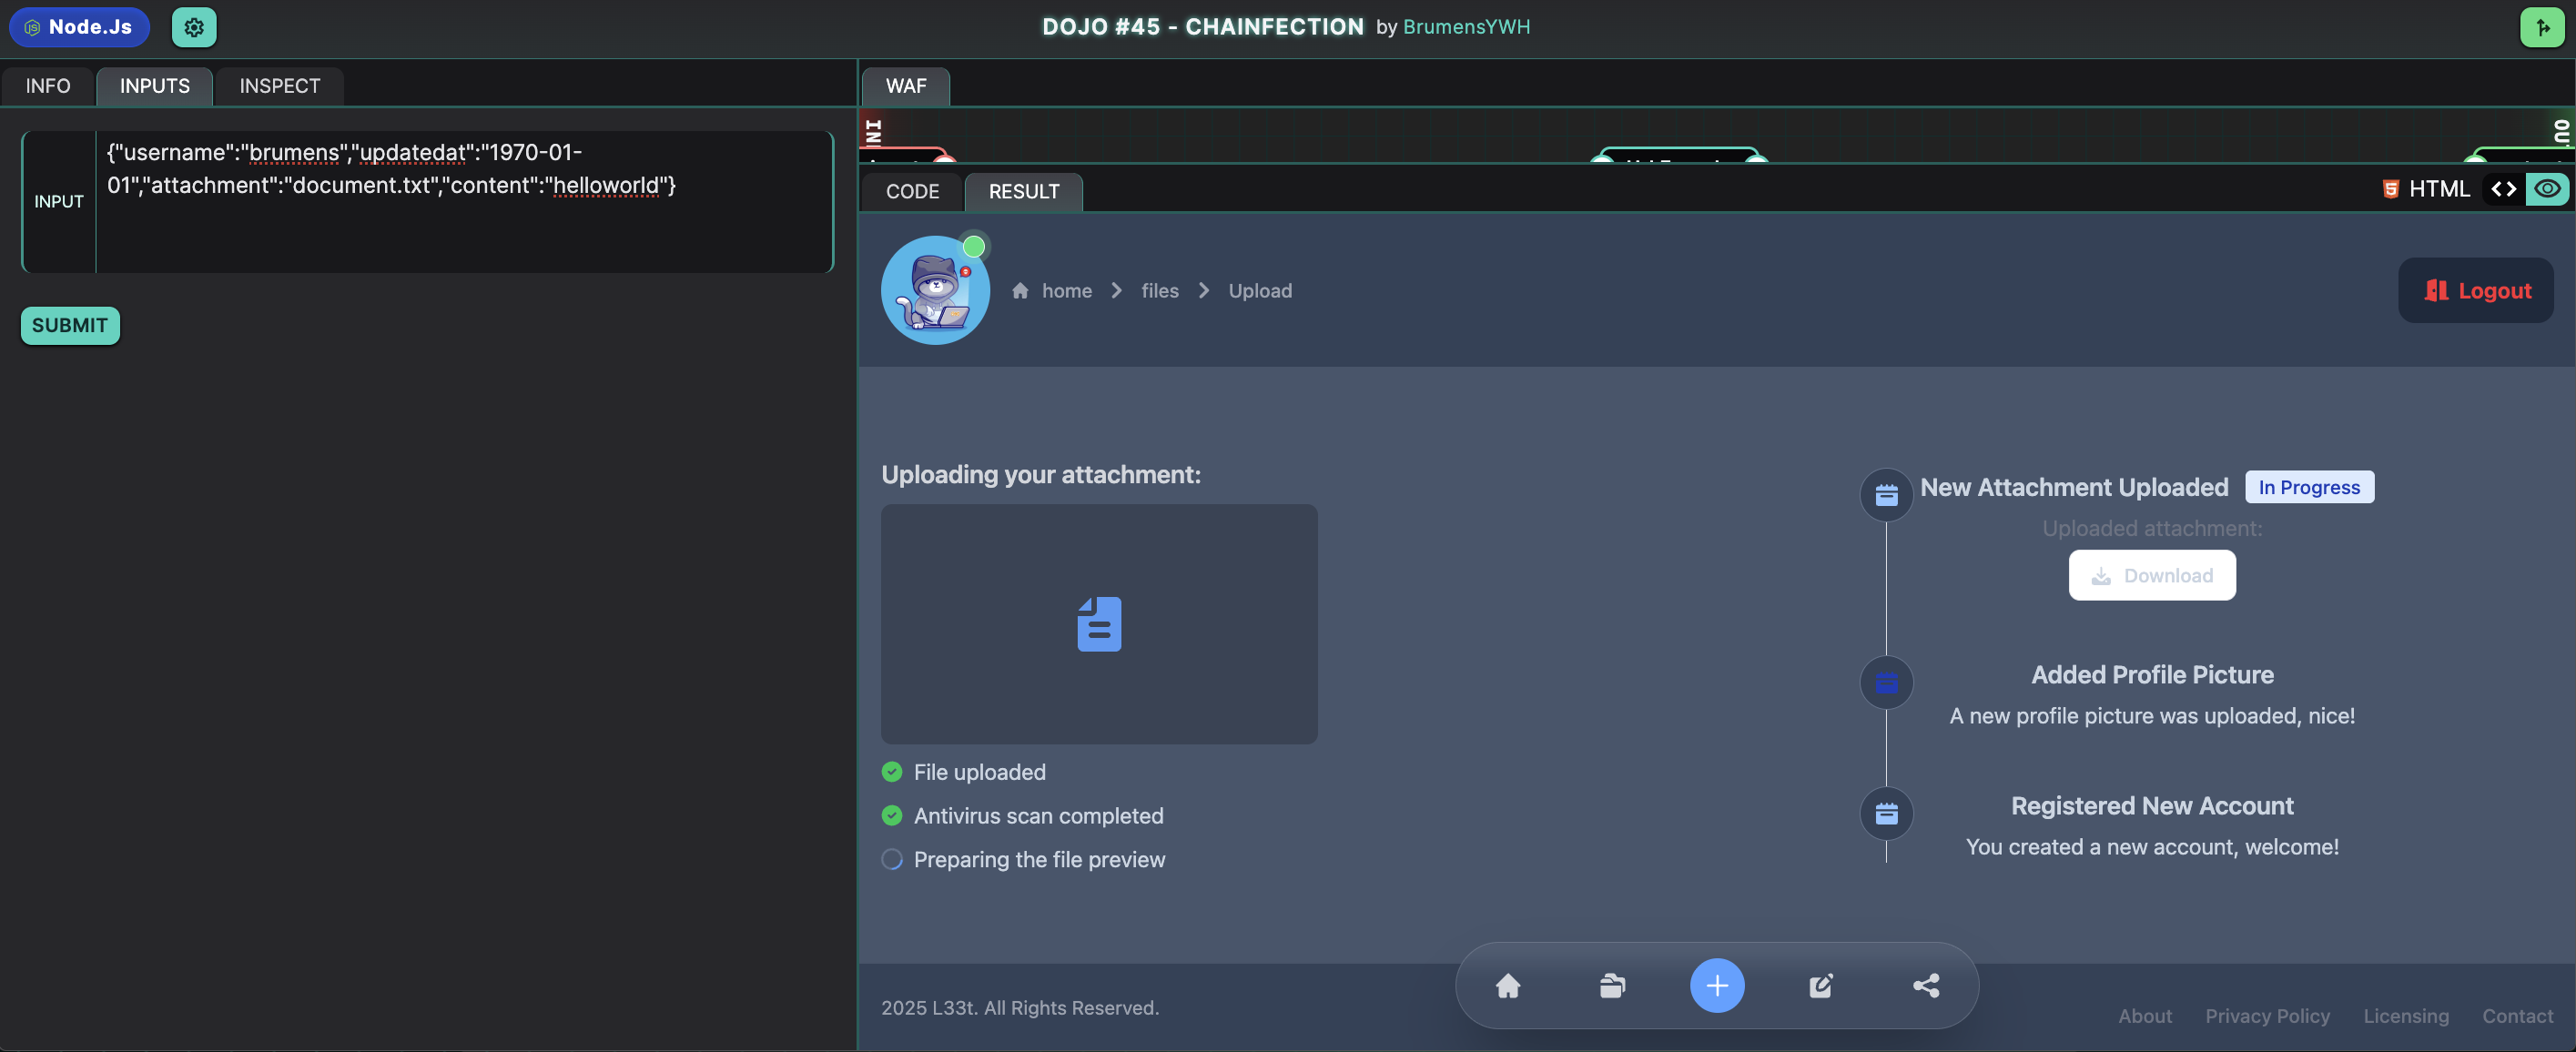
Task: Open the CODE tab
Action: click(x=912, y=191)
